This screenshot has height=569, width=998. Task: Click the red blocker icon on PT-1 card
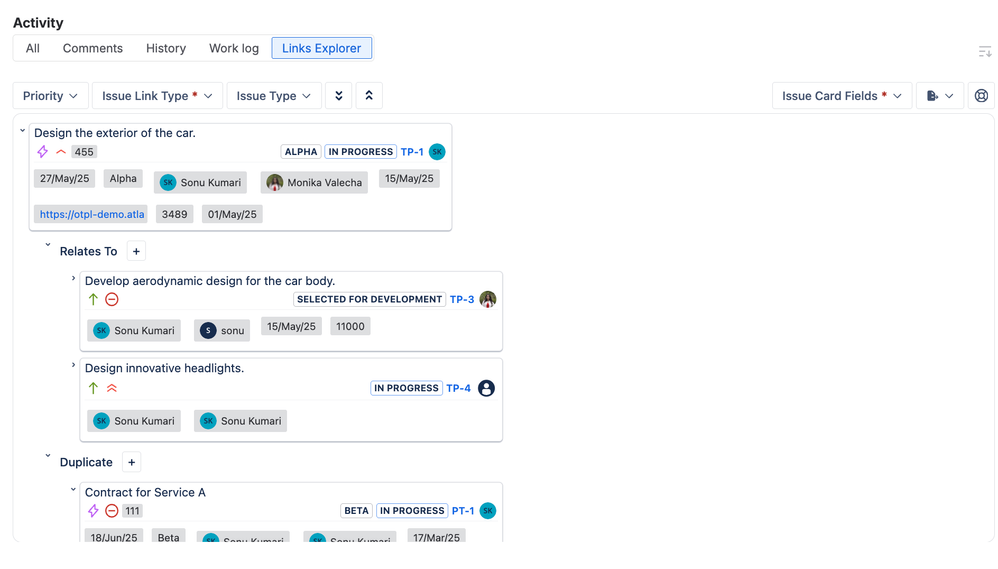tap(112, 511)
